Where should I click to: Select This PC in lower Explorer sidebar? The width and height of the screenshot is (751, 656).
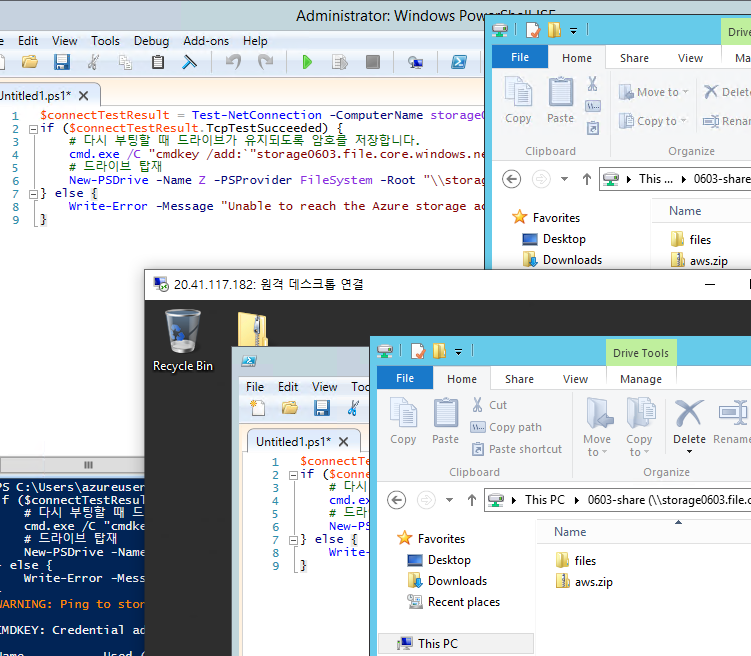[x=455, y=644]
